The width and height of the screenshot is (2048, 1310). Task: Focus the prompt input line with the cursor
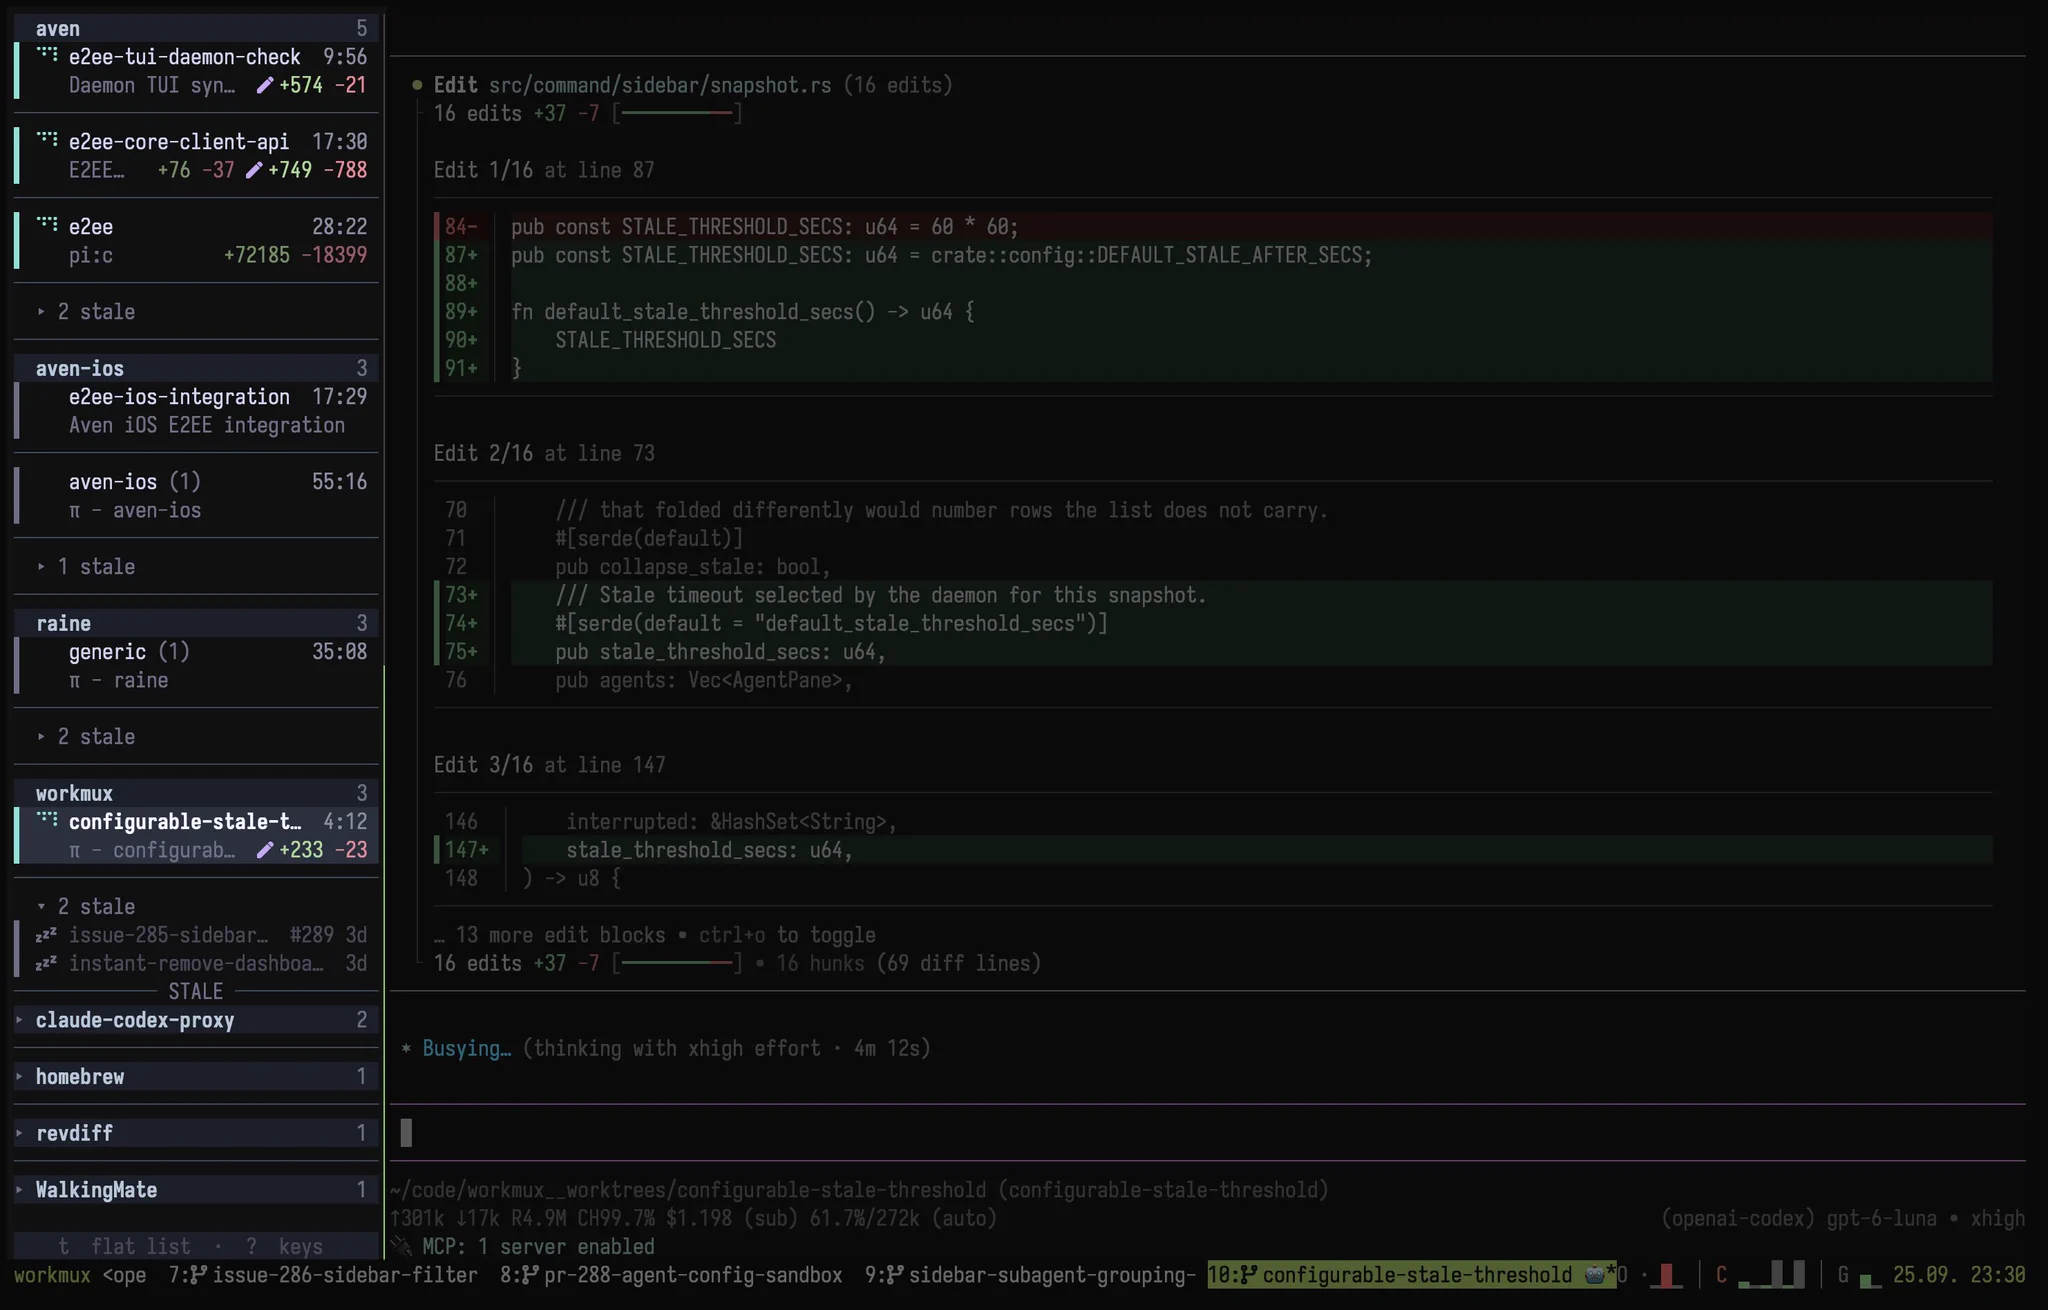(x=1207, y=1133)
